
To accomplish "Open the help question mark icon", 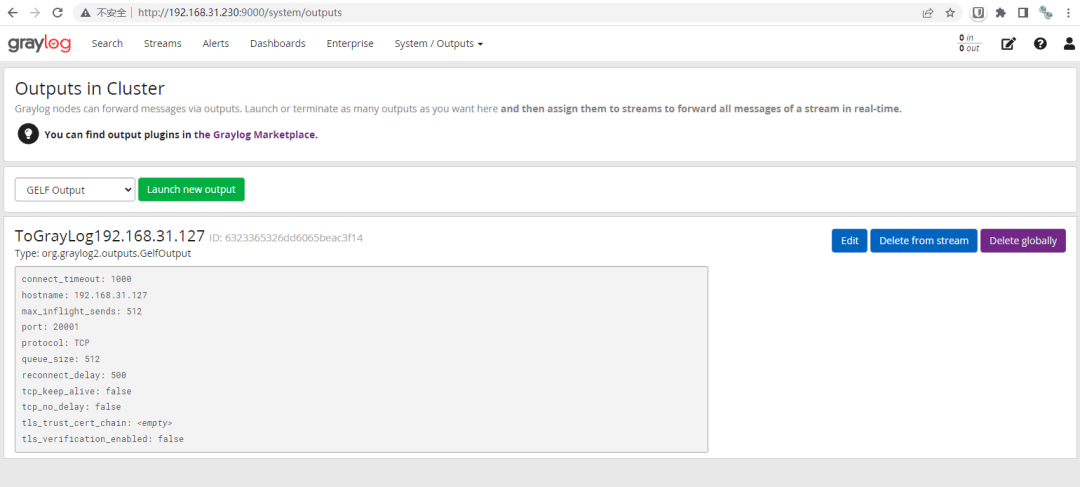I will click(x=1040, y=43).
